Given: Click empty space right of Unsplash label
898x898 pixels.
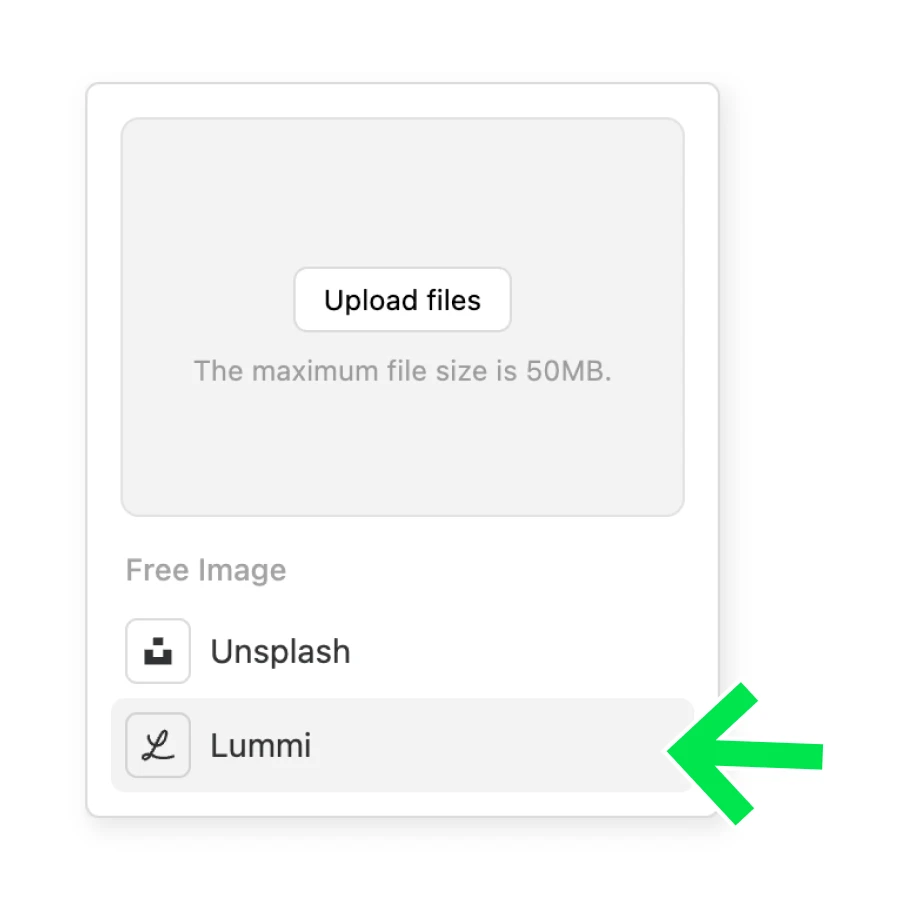Looking at the screenshot, I should coord(515,651).
